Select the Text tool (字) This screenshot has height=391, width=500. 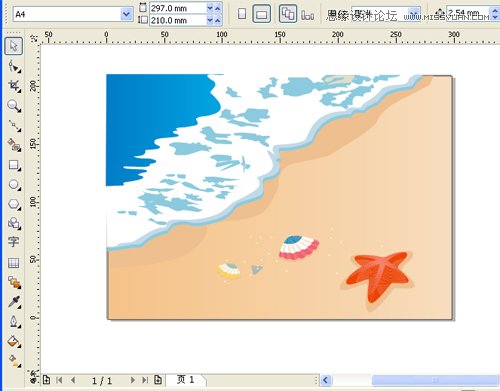(14, 242)
